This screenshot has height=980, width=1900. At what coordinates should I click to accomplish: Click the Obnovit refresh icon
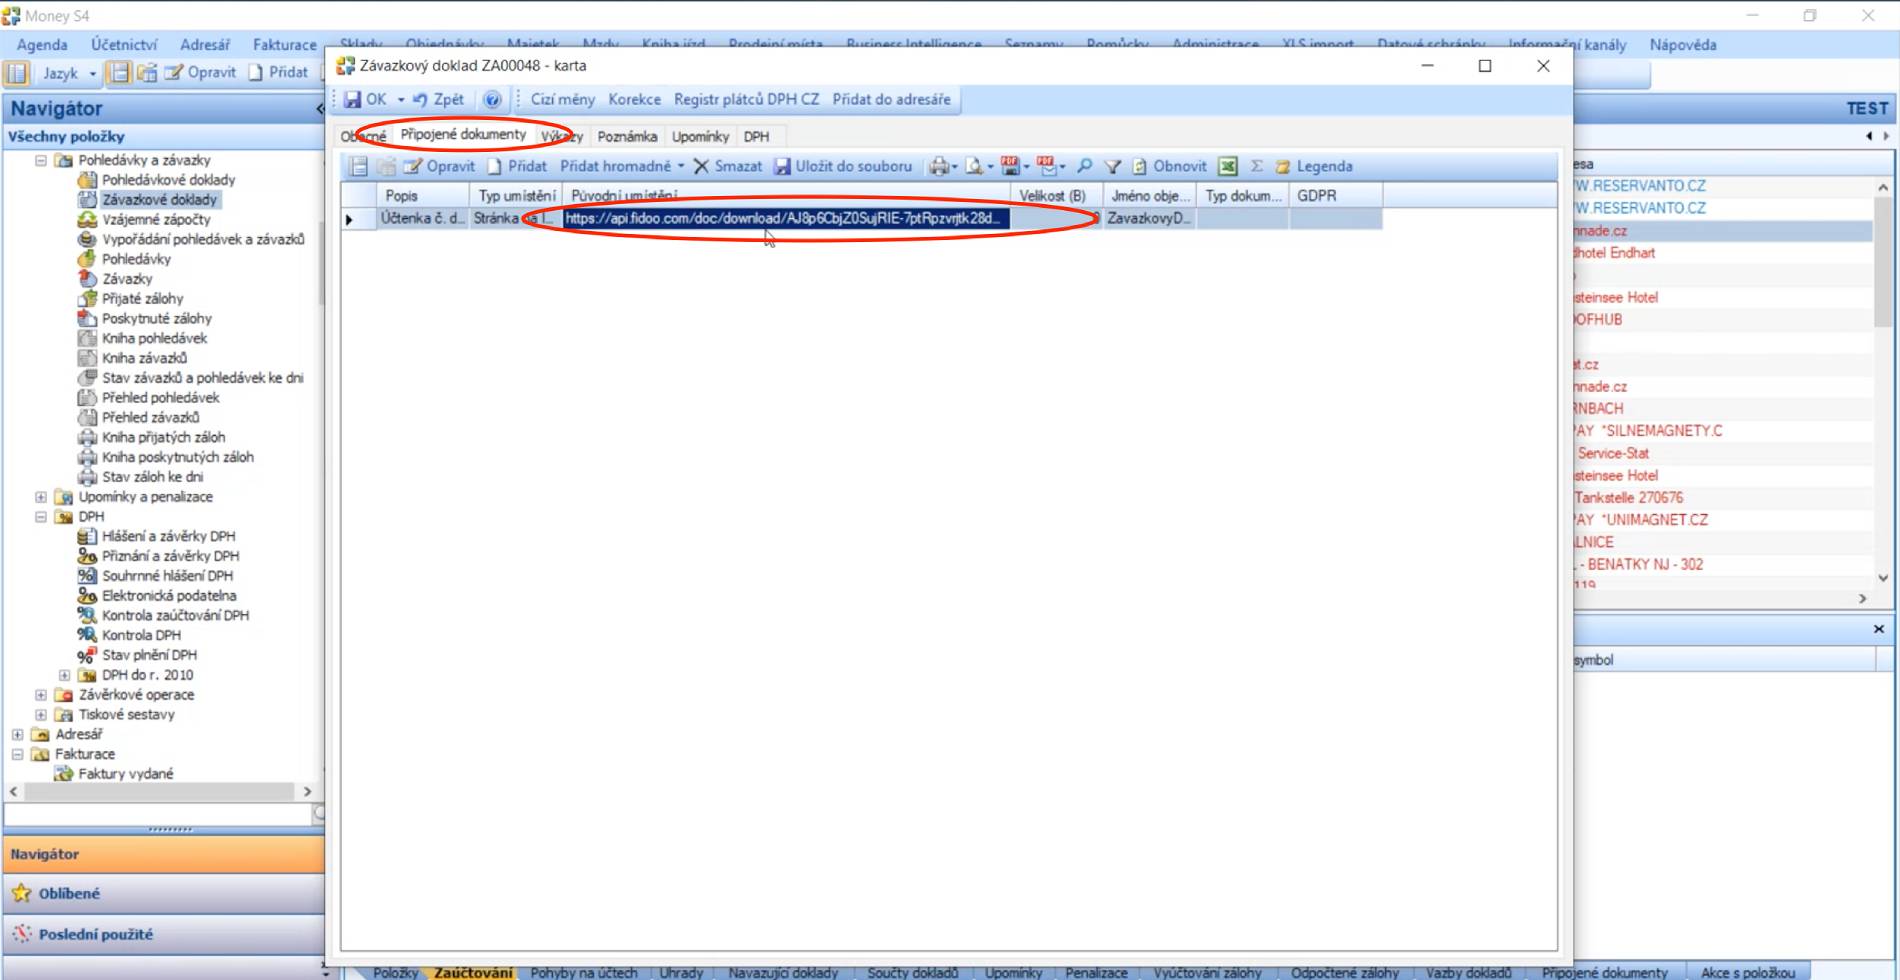(1139, 166)
